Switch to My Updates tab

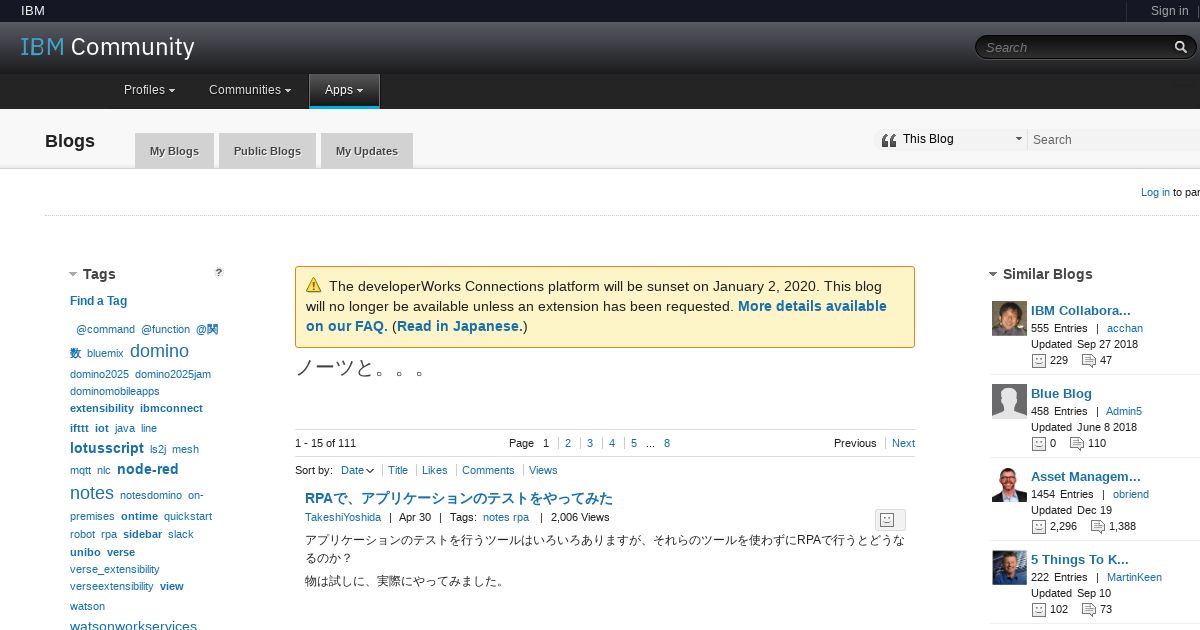point(366,151)
